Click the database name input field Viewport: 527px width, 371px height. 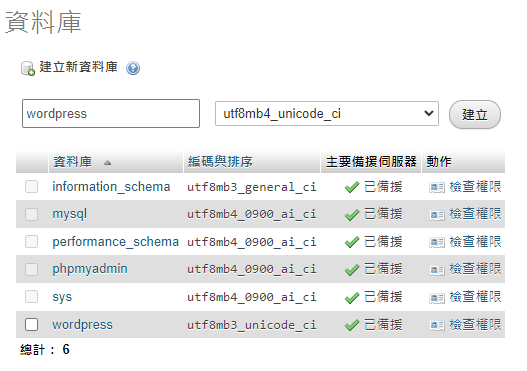point(111,114)
